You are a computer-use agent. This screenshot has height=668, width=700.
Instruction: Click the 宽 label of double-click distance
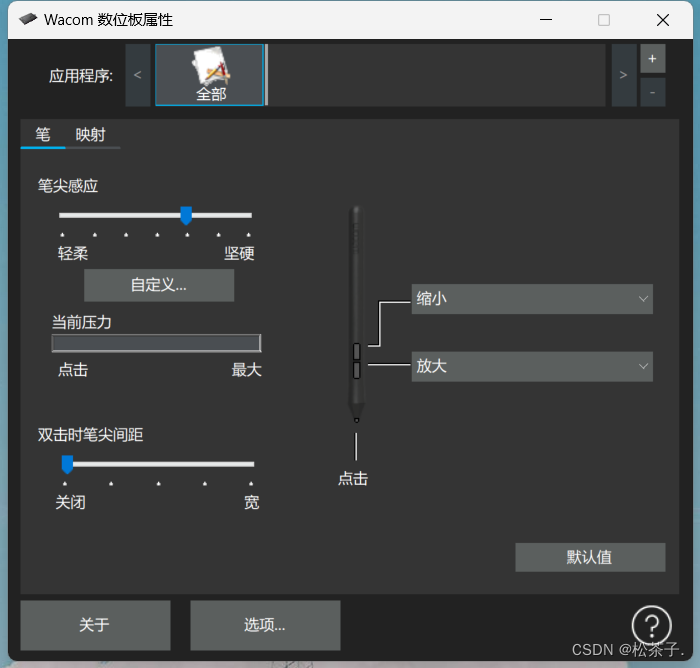(251, 502)
